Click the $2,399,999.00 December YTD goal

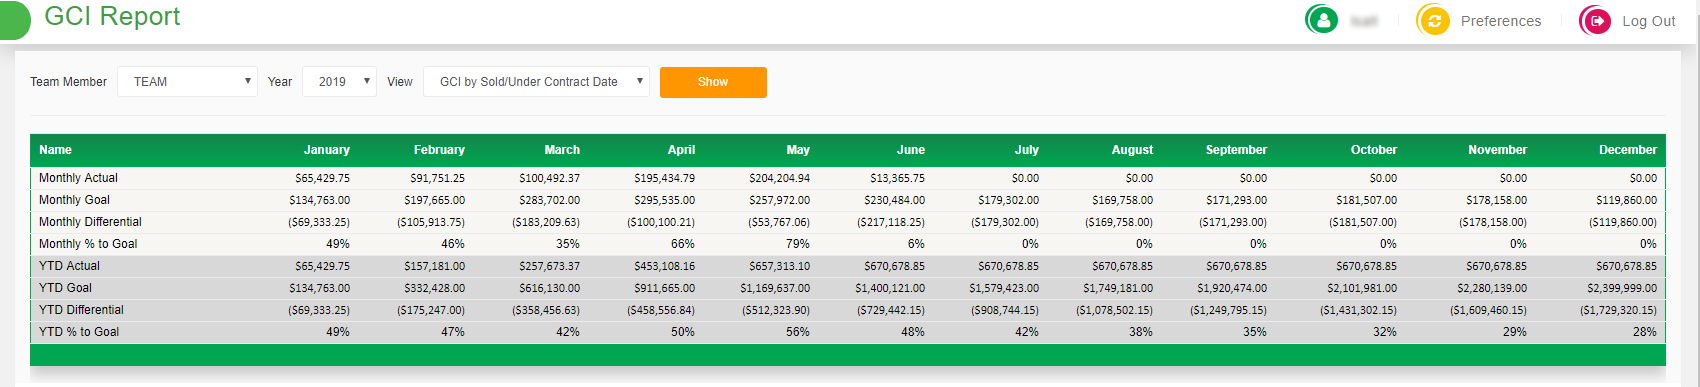[1622, 288]
